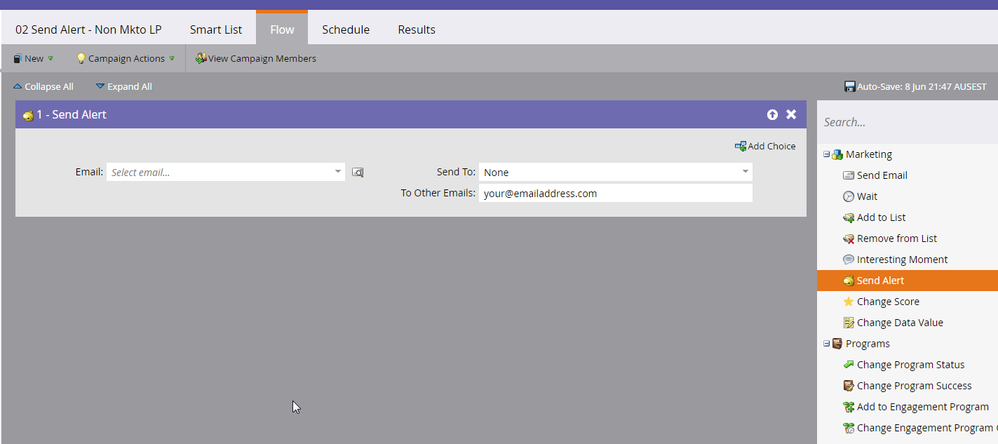998x444 pixels.
Task: Open the Send To dropdown arrow
Action: tap(745, 172)
